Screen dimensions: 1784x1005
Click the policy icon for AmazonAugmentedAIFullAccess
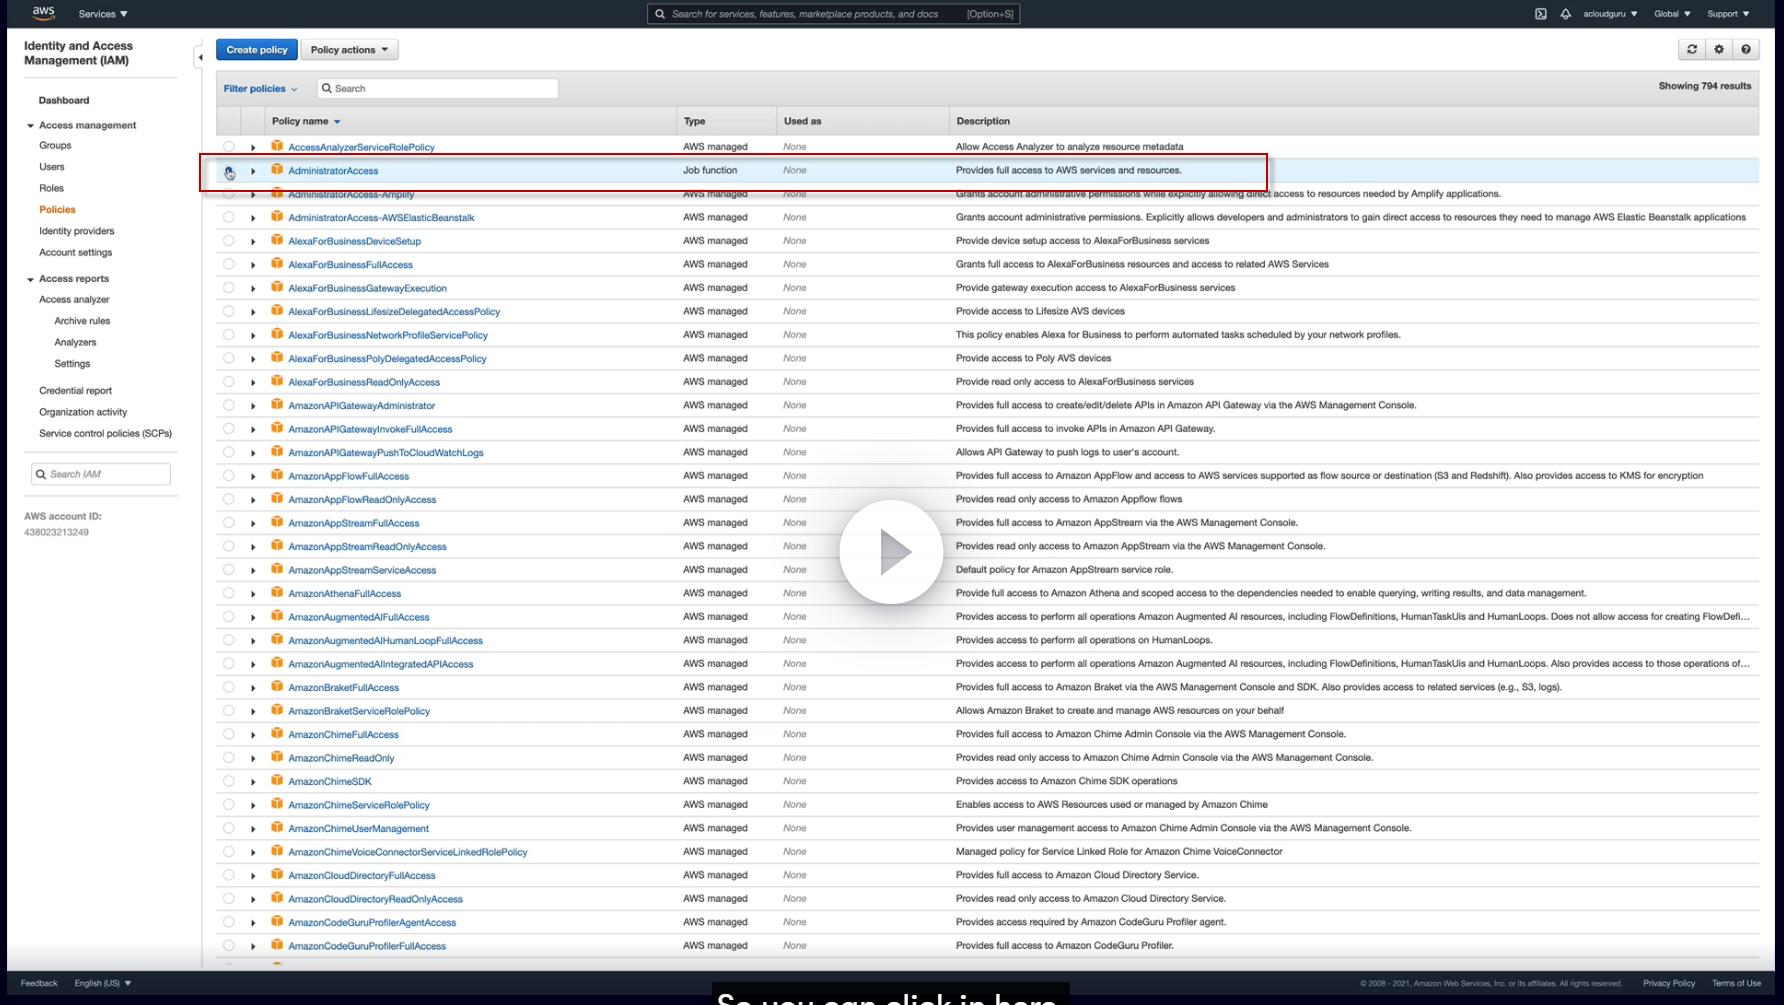click(277, 616)
